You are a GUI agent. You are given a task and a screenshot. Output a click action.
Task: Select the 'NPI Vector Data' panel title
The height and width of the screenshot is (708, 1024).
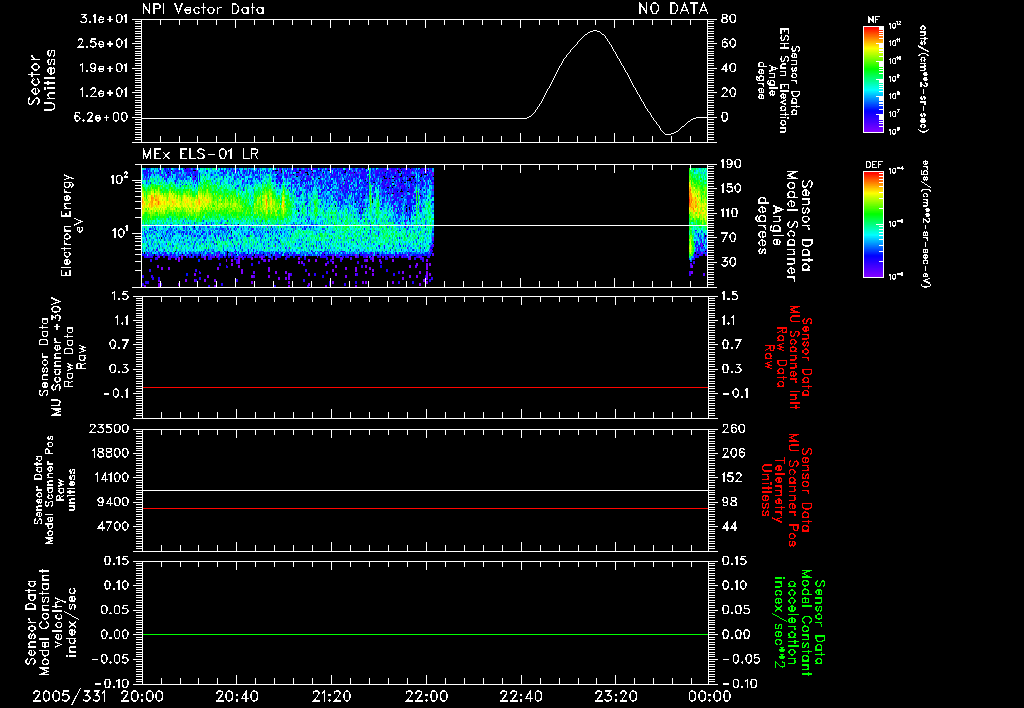(x=203, y=9)
